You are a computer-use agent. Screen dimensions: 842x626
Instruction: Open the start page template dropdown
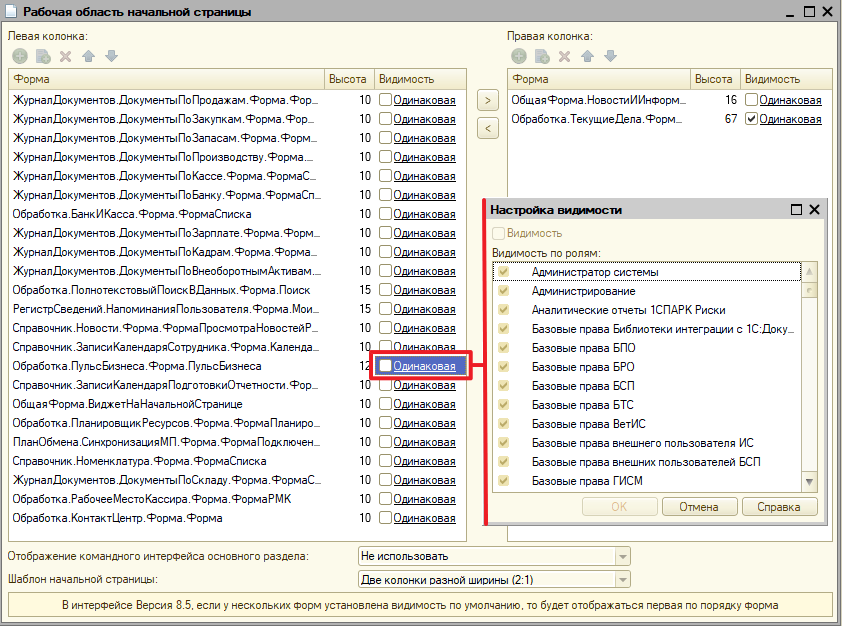tap(622, 579)
